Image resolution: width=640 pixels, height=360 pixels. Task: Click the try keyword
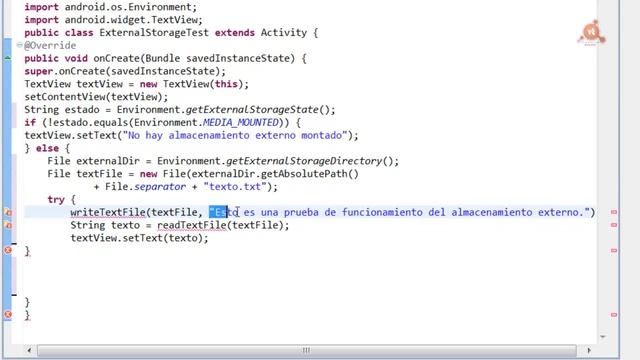coord(56,200)
